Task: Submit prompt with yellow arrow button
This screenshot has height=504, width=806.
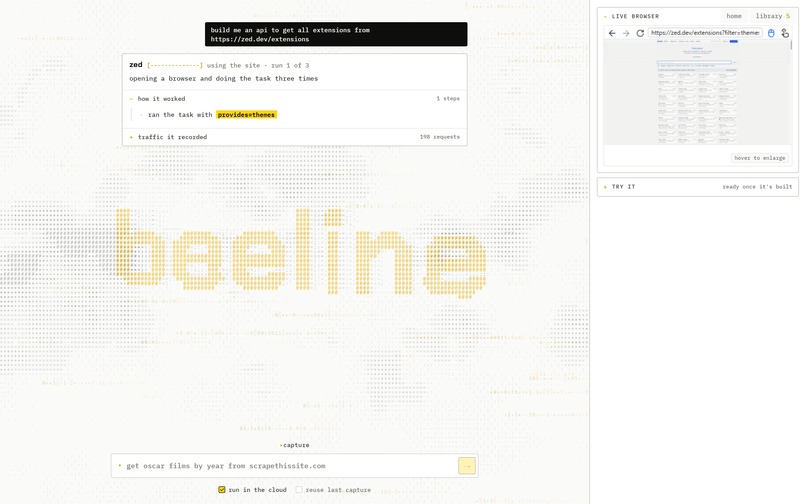Action: pyautogui.click(x=467, y=466)
